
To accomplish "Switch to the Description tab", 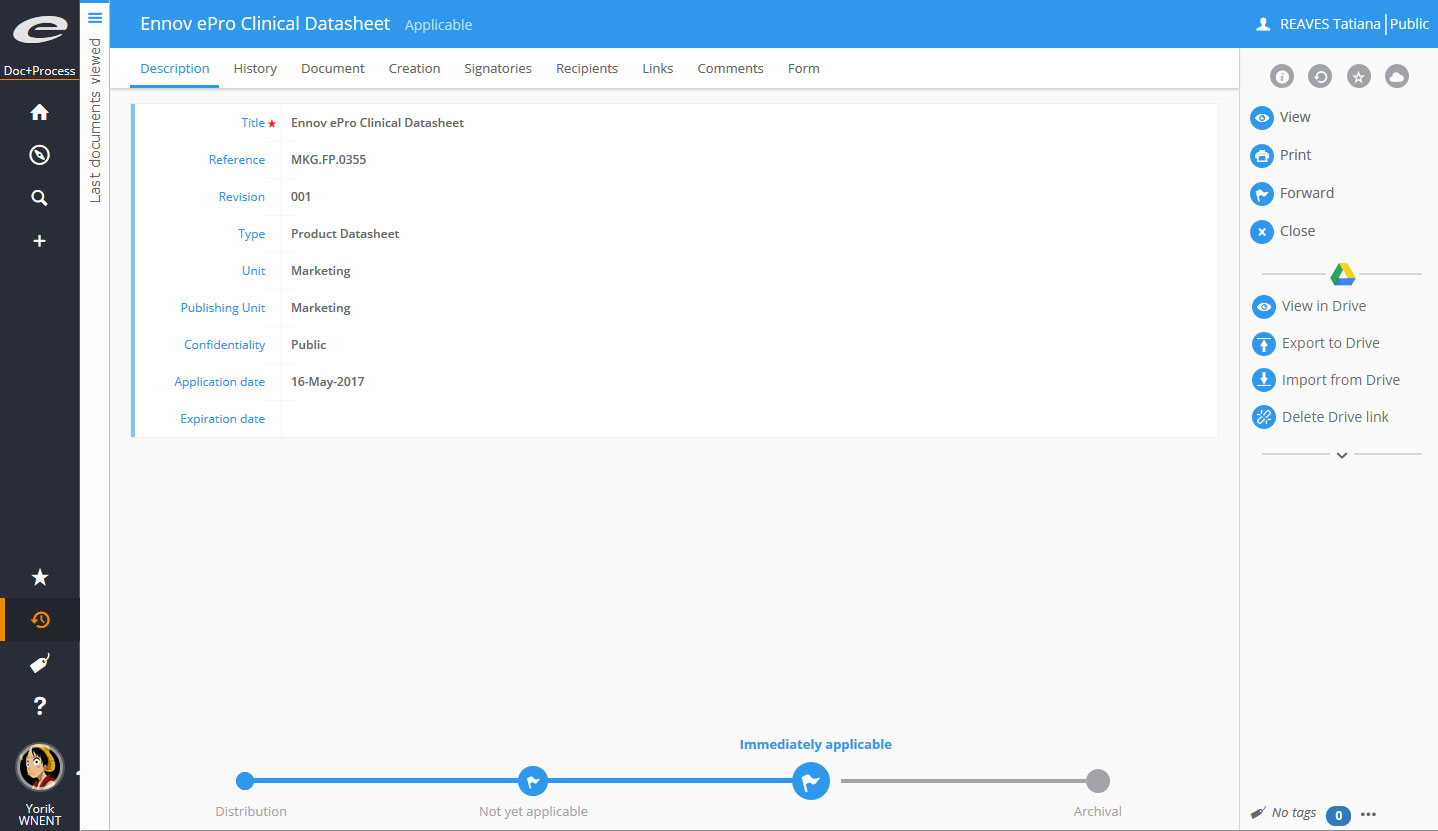I will [x=175, y=69].
